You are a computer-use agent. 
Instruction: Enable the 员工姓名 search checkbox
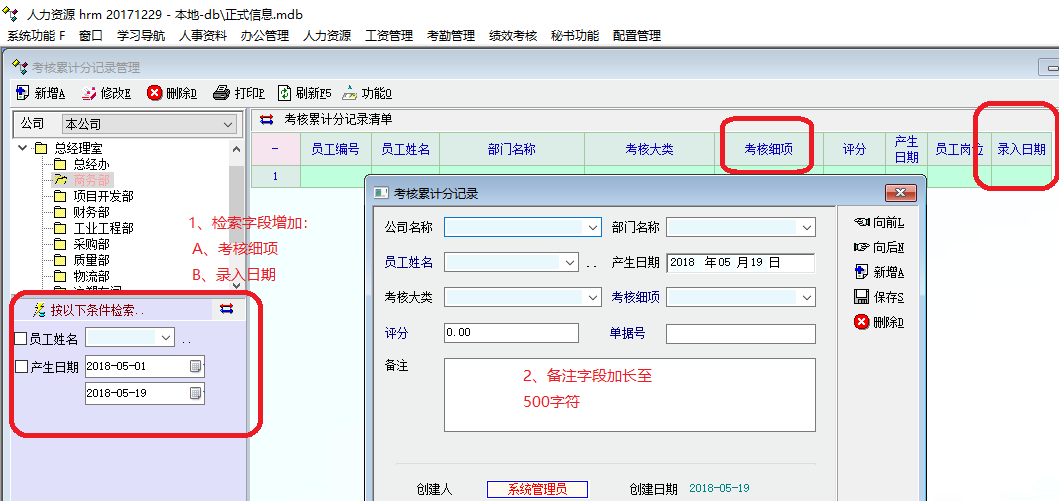21,339
